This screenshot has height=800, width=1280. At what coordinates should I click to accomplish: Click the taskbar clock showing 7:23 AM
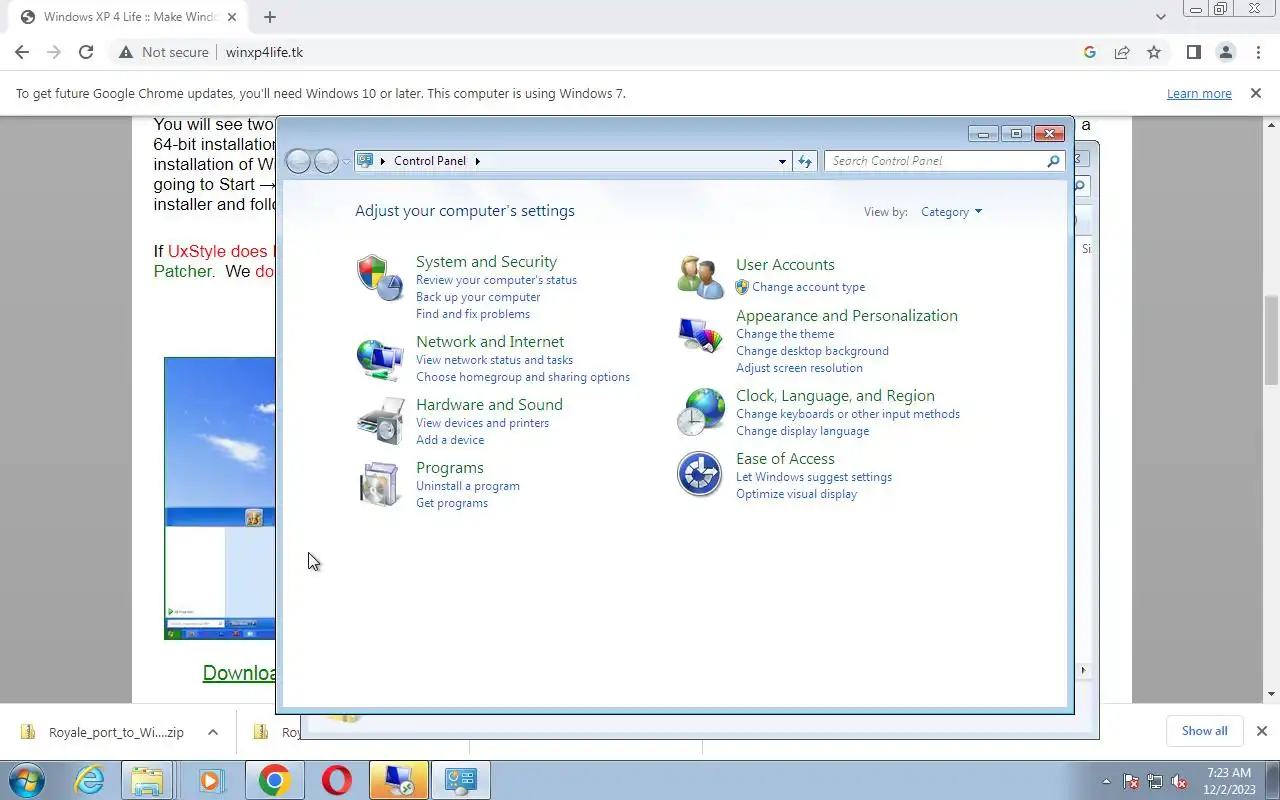tap(1229, 781)
